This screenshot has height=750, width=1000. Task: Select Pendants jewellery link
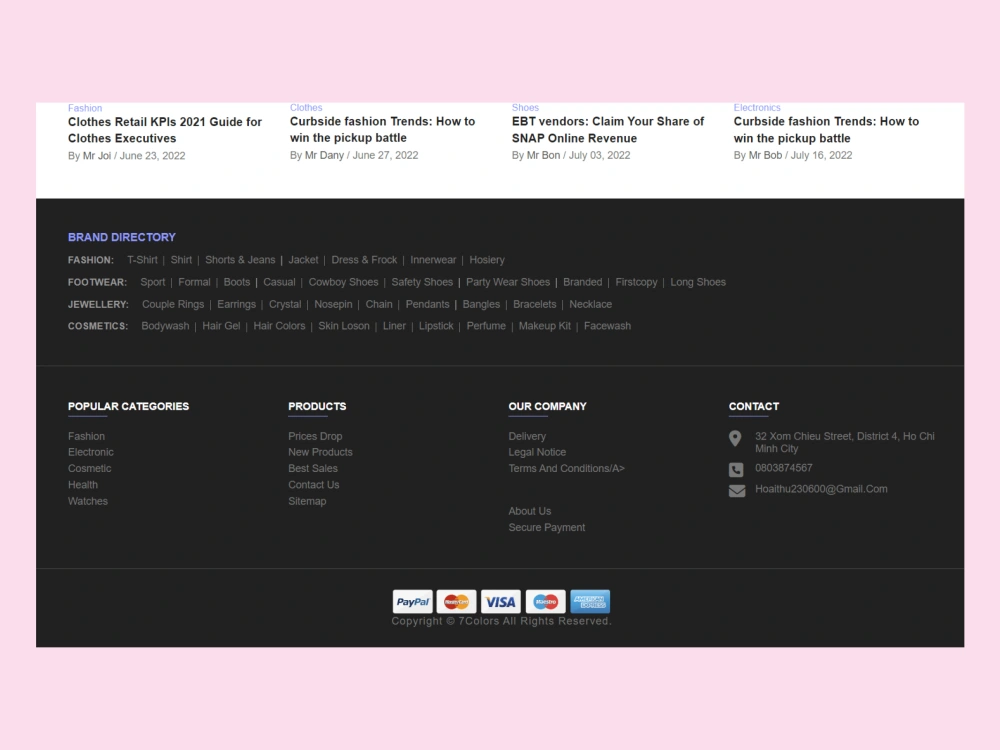pos(427,304)
